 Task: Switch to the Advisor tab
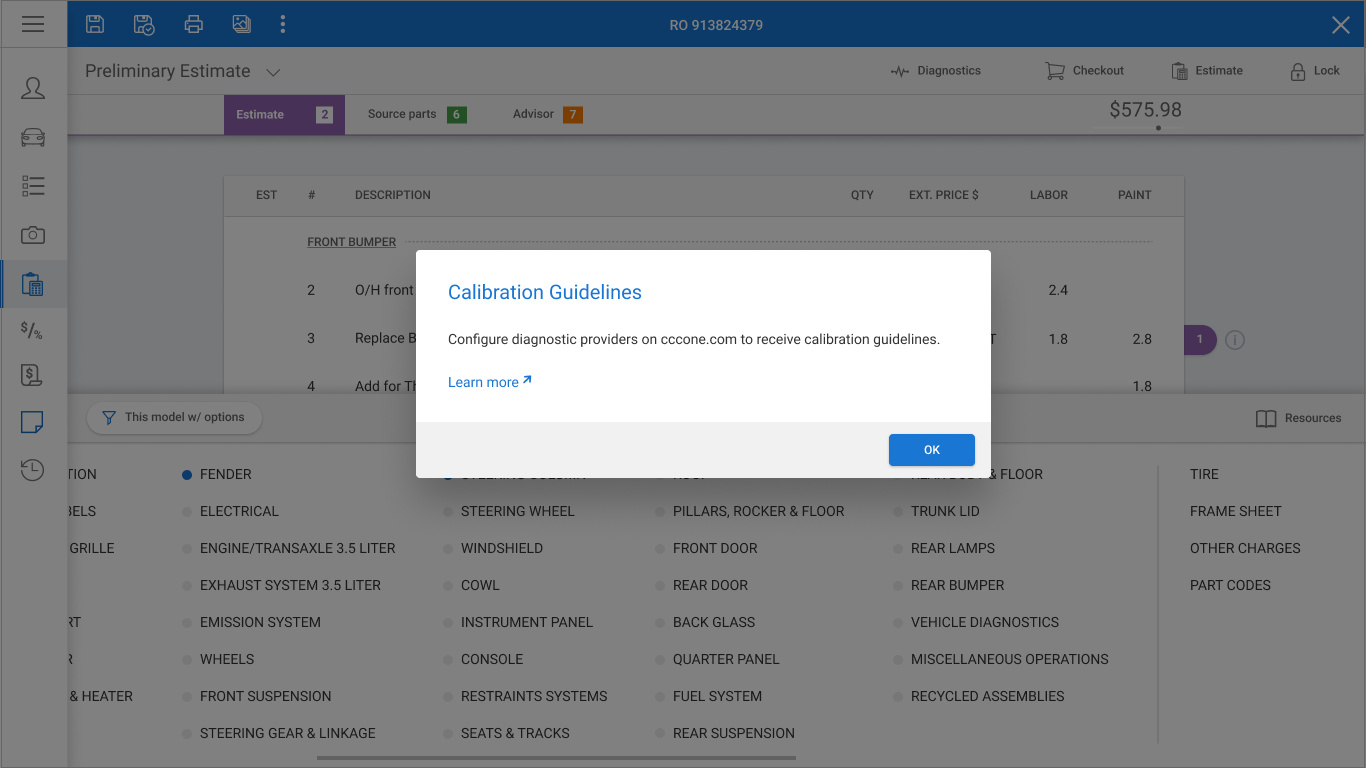point(547,114)
